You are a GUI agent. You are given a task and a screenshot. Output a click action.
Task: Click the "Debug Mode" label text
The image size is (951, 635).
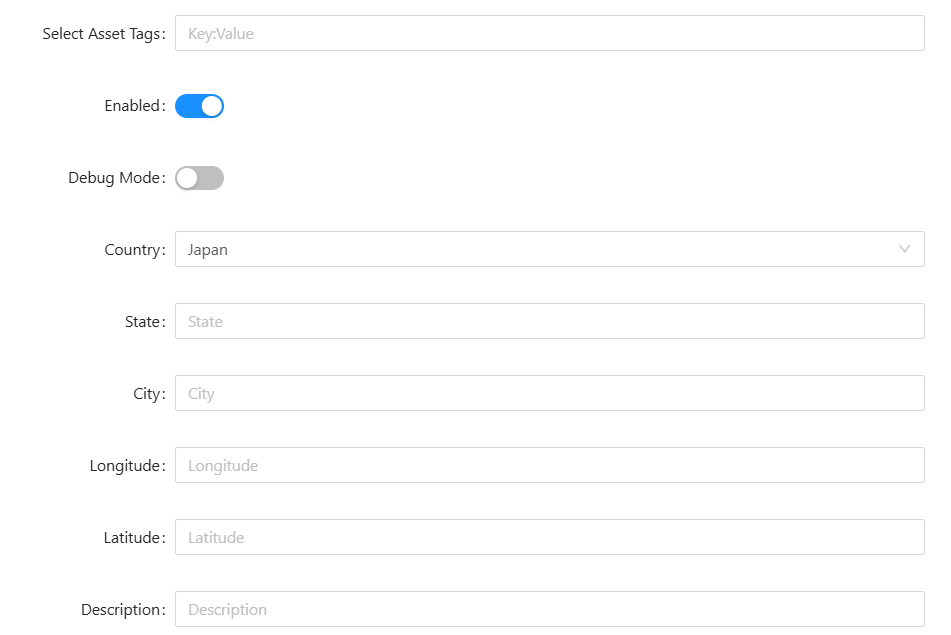[x=113, y=178]
